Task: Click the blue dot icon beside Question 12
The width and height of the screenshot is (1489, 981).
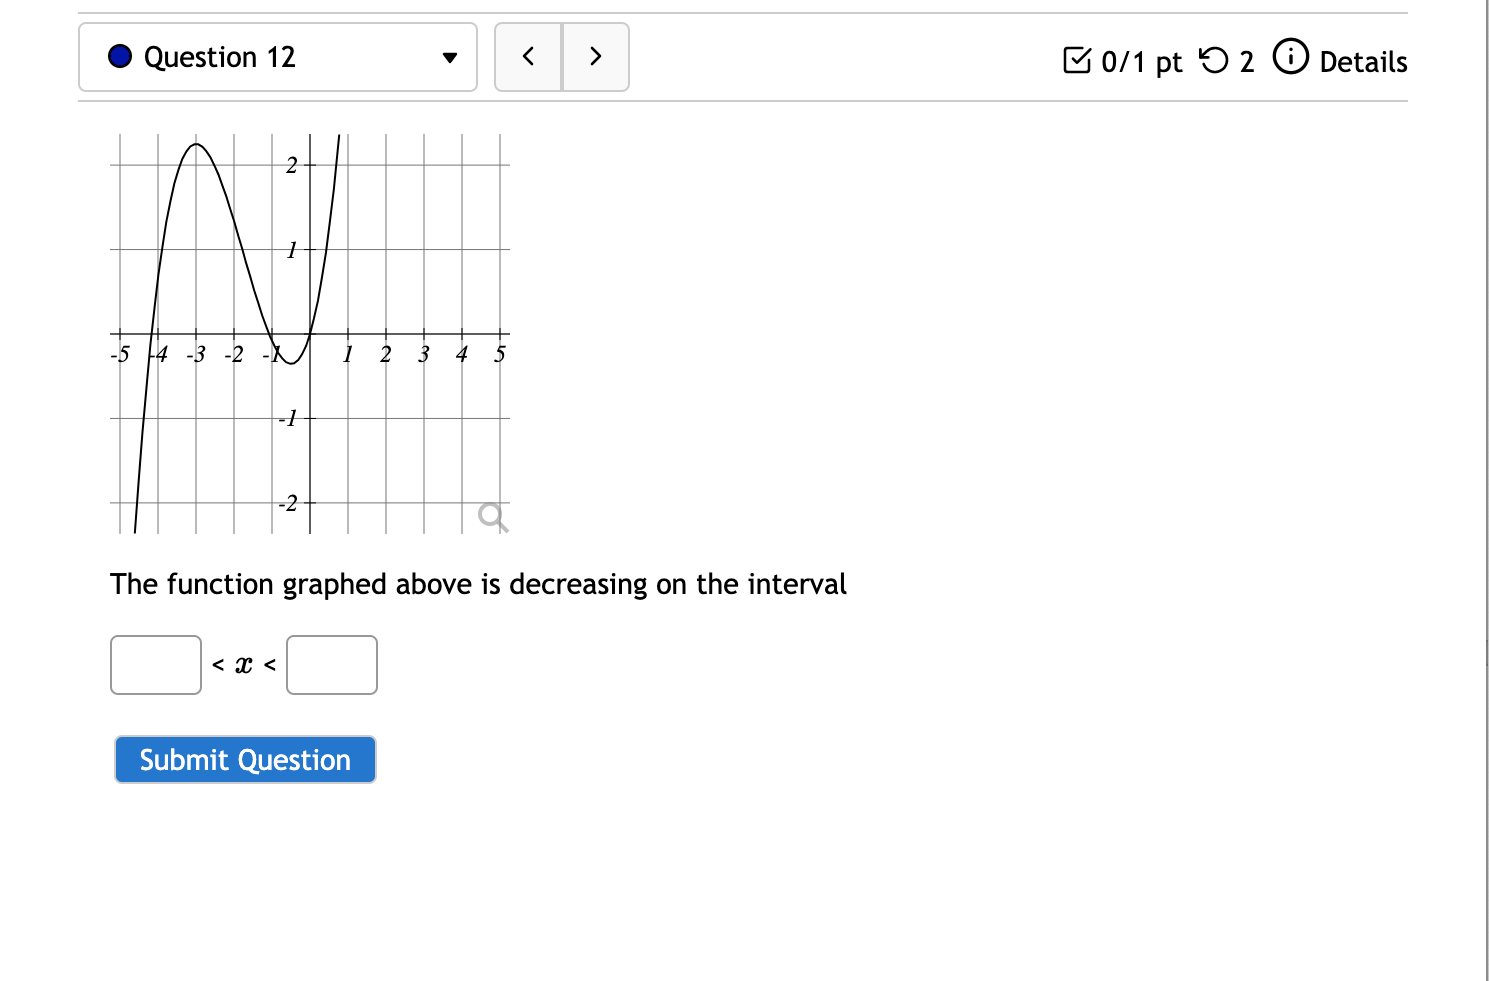Action: click(x=120, y=57)
